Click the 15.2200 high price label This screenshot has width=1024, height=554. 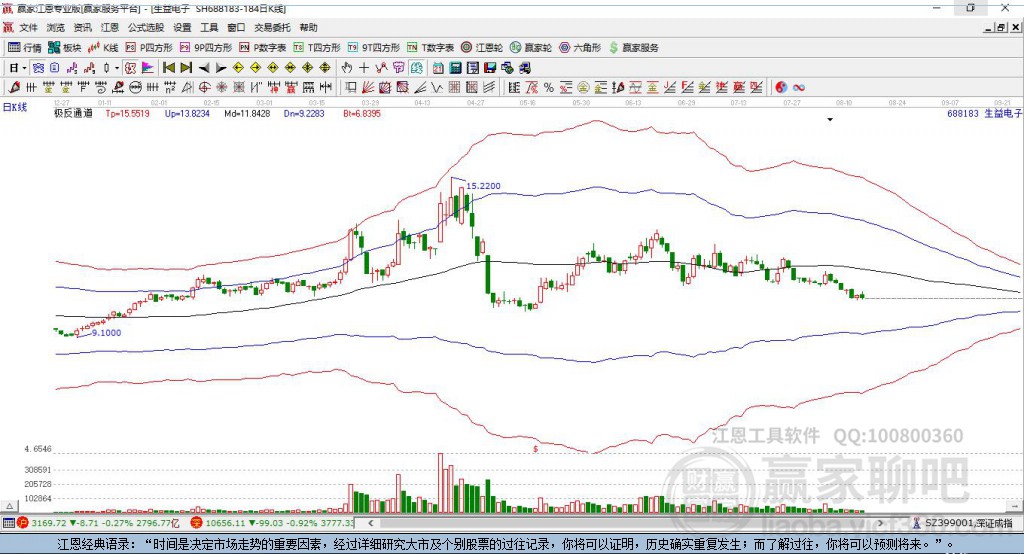[483, 186]
